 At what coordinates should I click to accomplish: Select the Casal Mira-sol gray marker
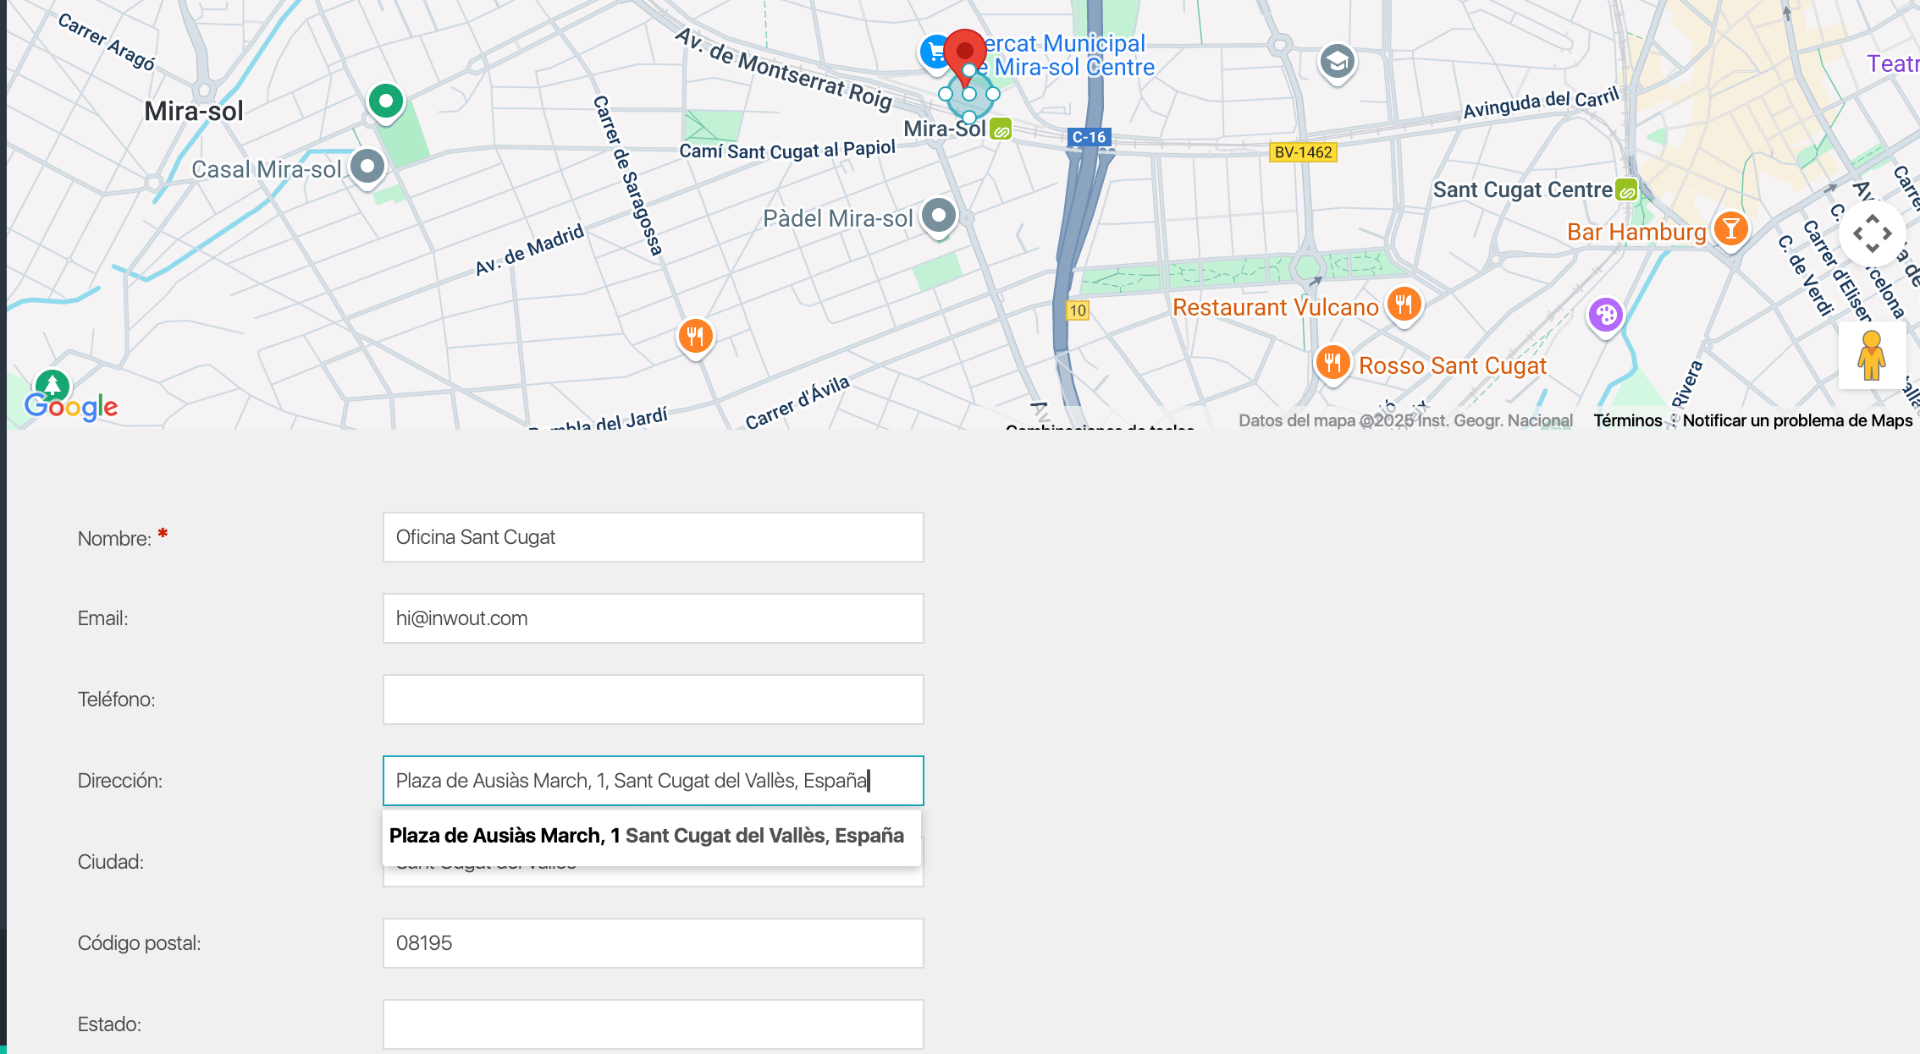tap(367, 167)
